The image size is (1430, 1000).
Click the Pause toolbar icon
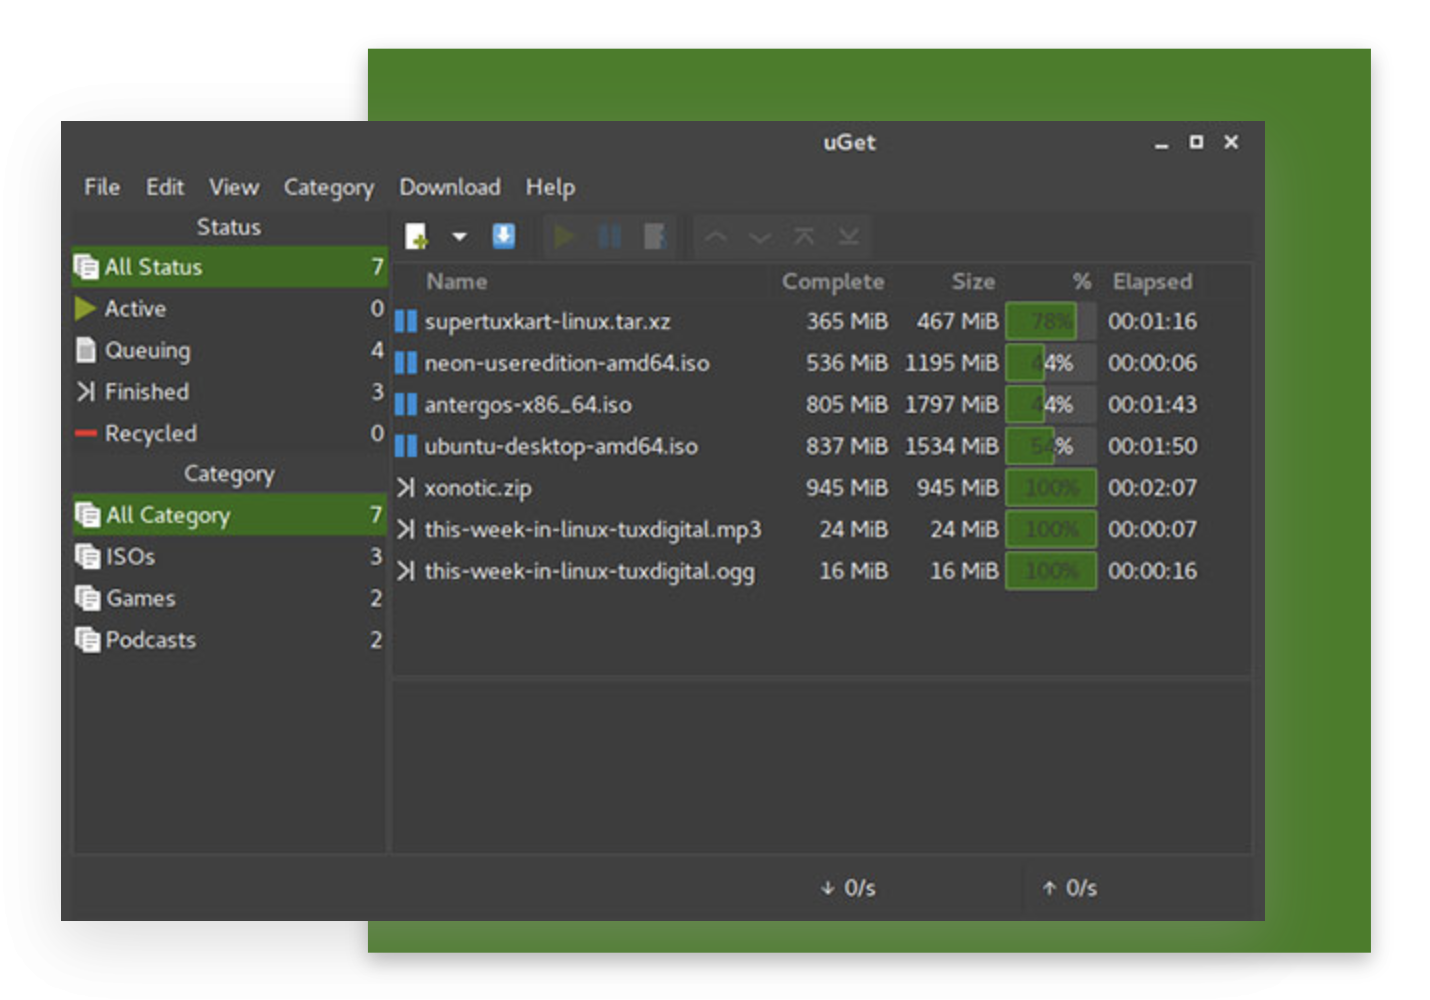609,236
